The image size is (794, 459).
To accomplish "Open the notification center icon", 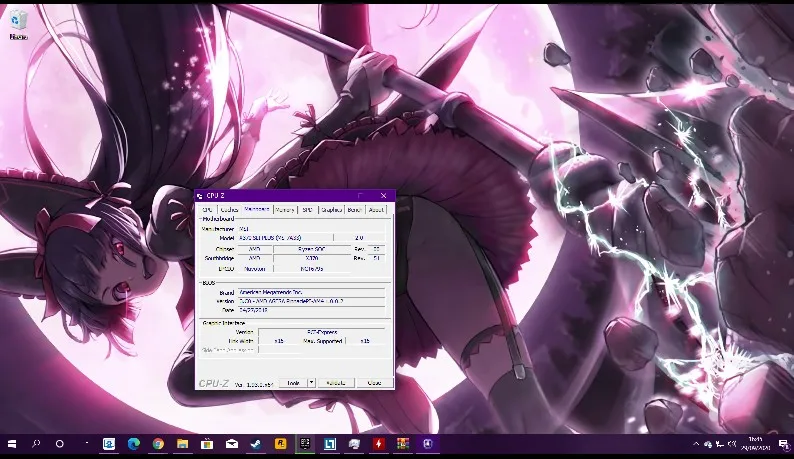I will point(783,443).
